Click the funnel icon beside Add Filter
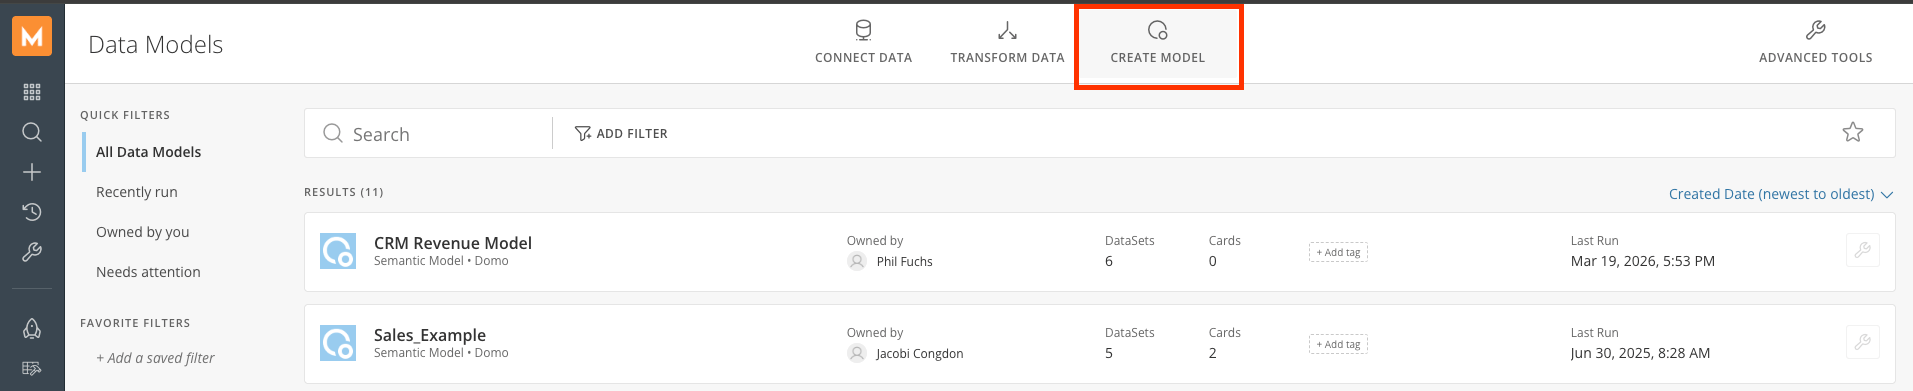This screenshot has height=391, width=1913. [583, 133]
